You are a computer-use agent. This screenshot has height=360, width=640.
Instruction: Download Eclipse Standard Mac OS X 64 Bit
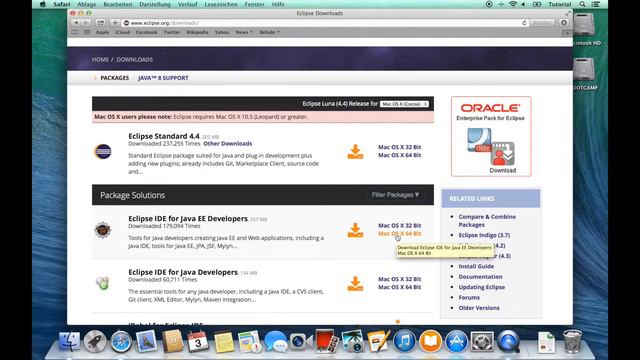pos(400,155)
